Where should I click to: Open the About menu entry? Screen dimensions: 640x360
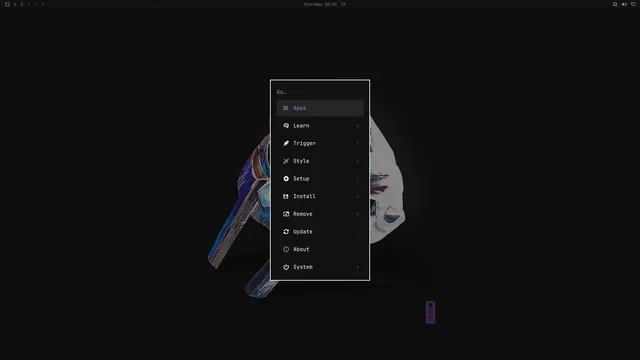[x=320, y=249]
